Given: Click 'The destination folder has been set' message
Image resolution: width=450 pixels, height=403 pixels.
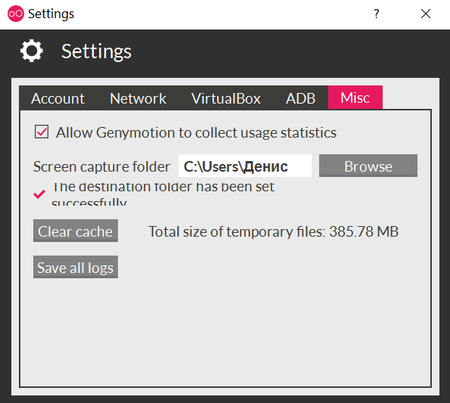Looking at the screenshot, I should [163, 193].
